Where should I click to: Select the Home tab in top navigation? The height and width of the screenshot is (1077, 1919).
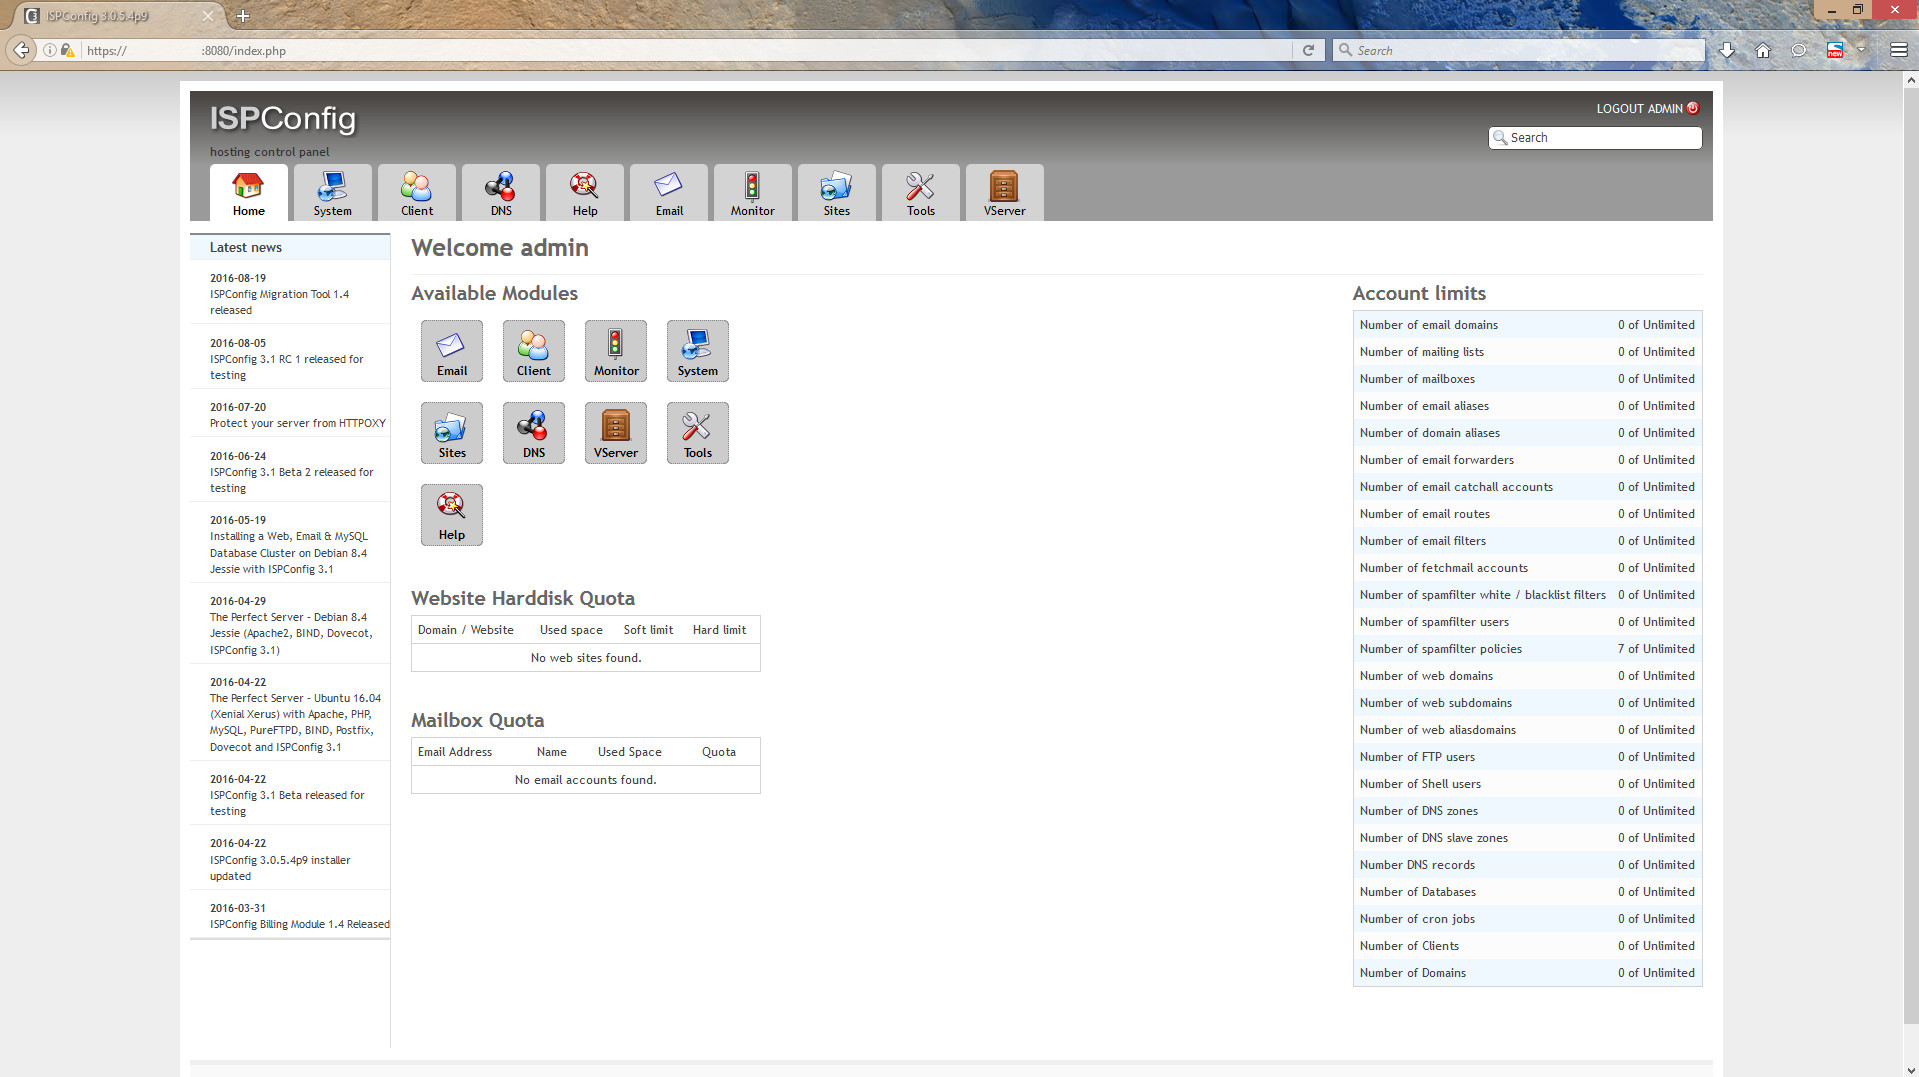click(248, 193)
